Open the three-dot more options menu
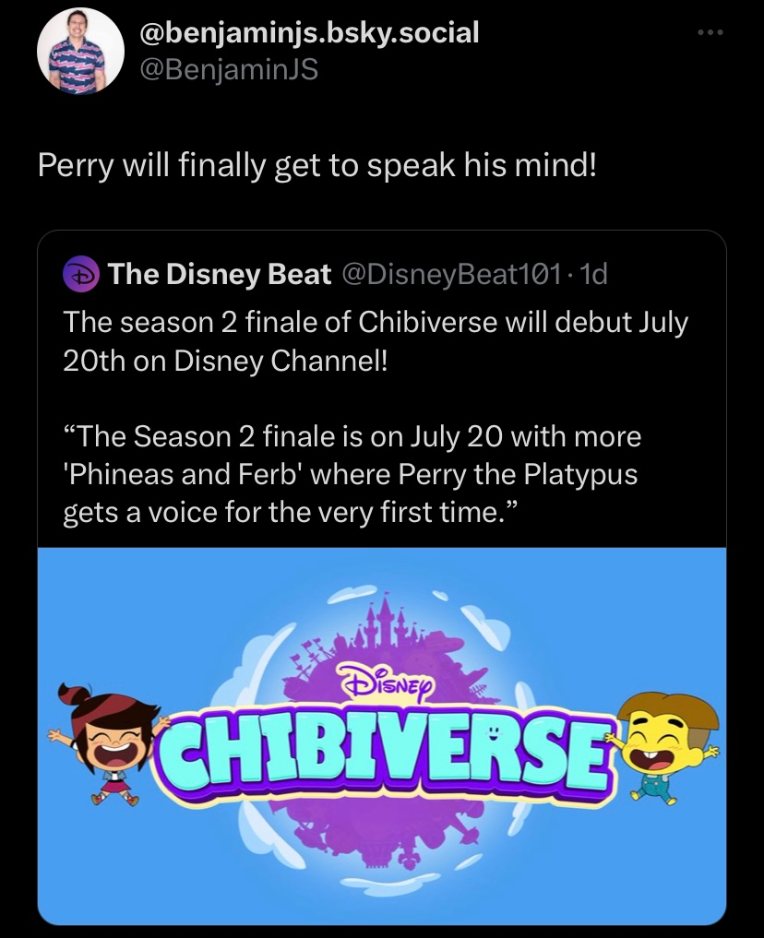Screen dimensions: 764x938 tap(709, 32)
